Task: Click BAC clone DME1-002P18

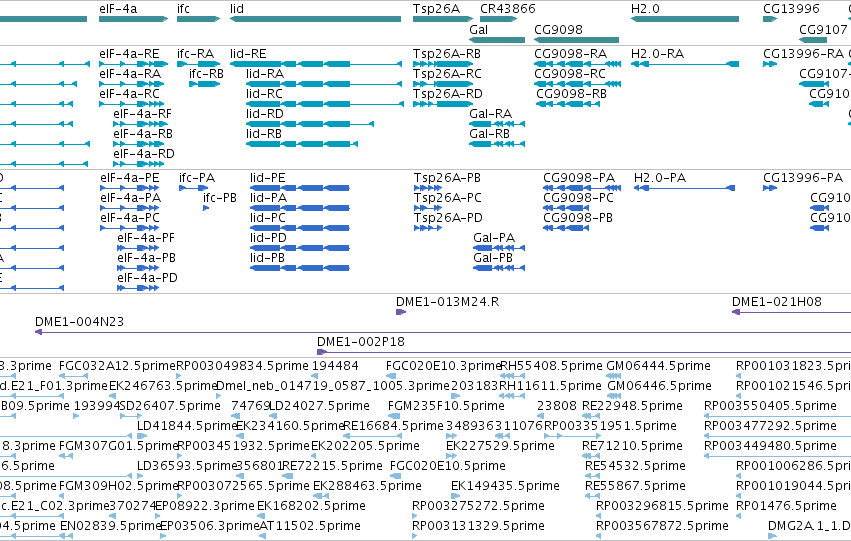Action: [361, 342]
